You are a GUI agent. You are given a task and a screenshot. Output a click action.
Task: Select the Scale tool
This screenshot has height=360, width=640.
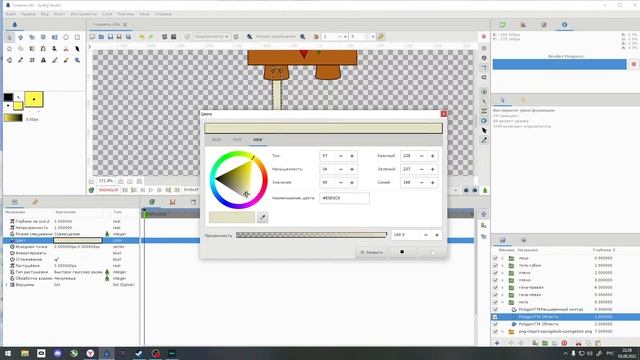click(32, 37)
